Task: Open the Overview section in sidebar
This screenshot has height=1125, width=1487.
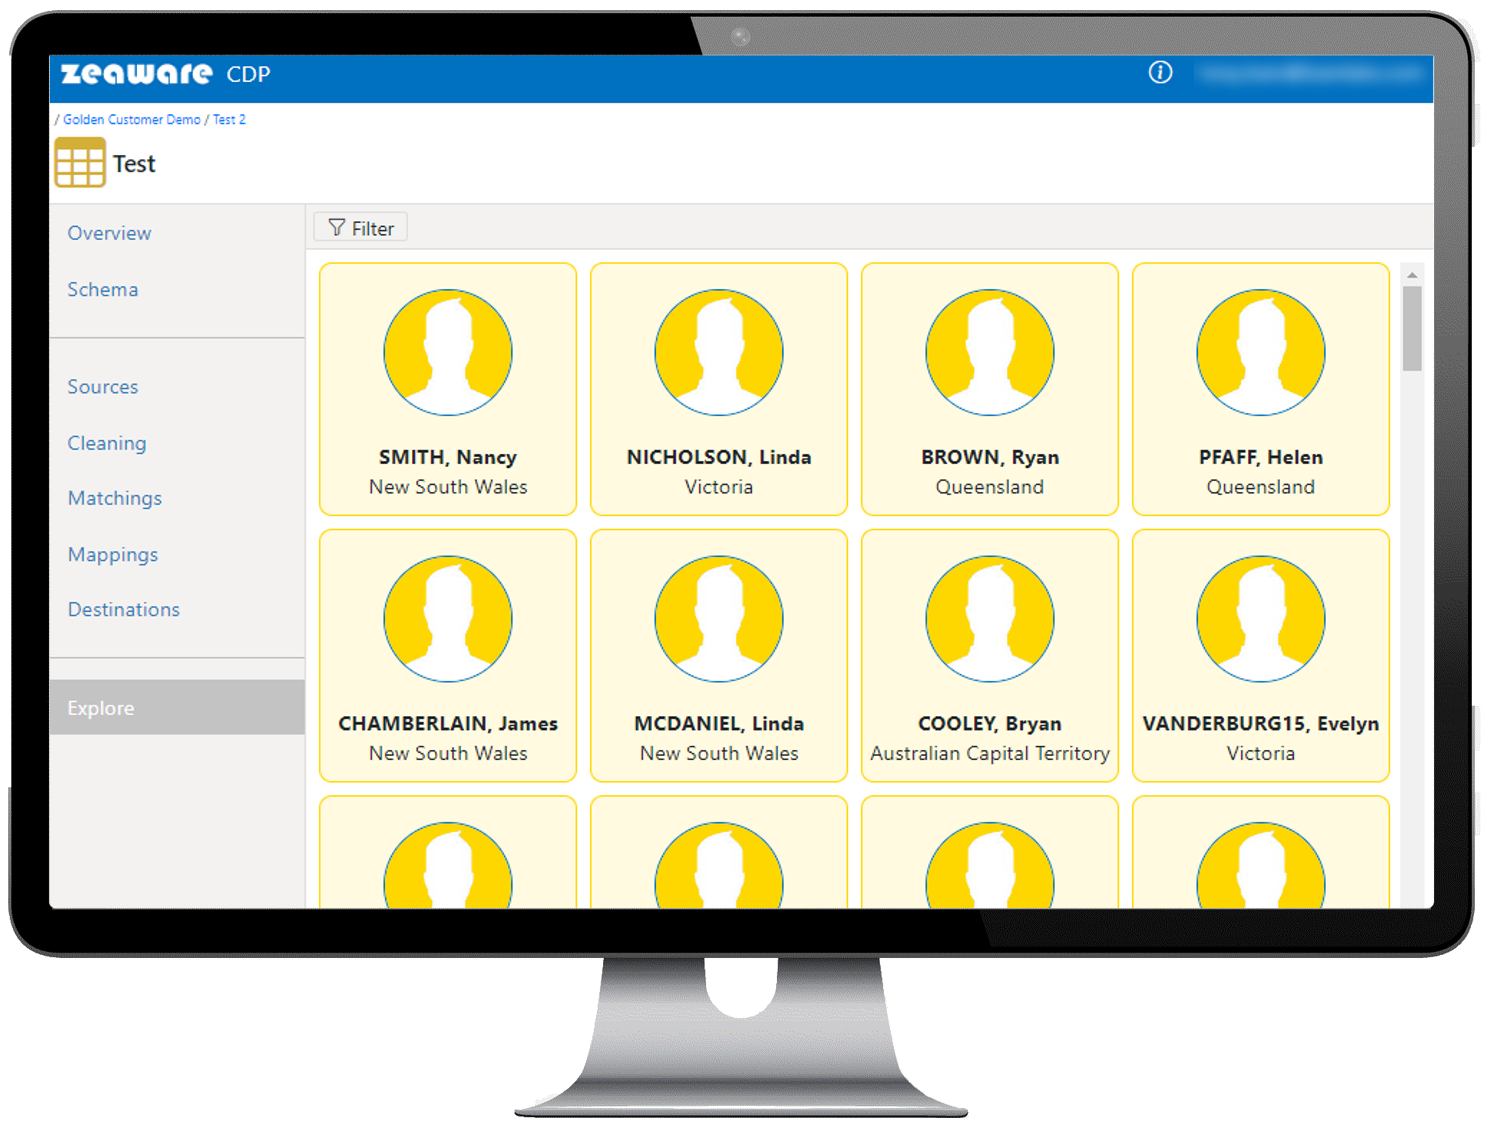Action: tap(109, 233)
